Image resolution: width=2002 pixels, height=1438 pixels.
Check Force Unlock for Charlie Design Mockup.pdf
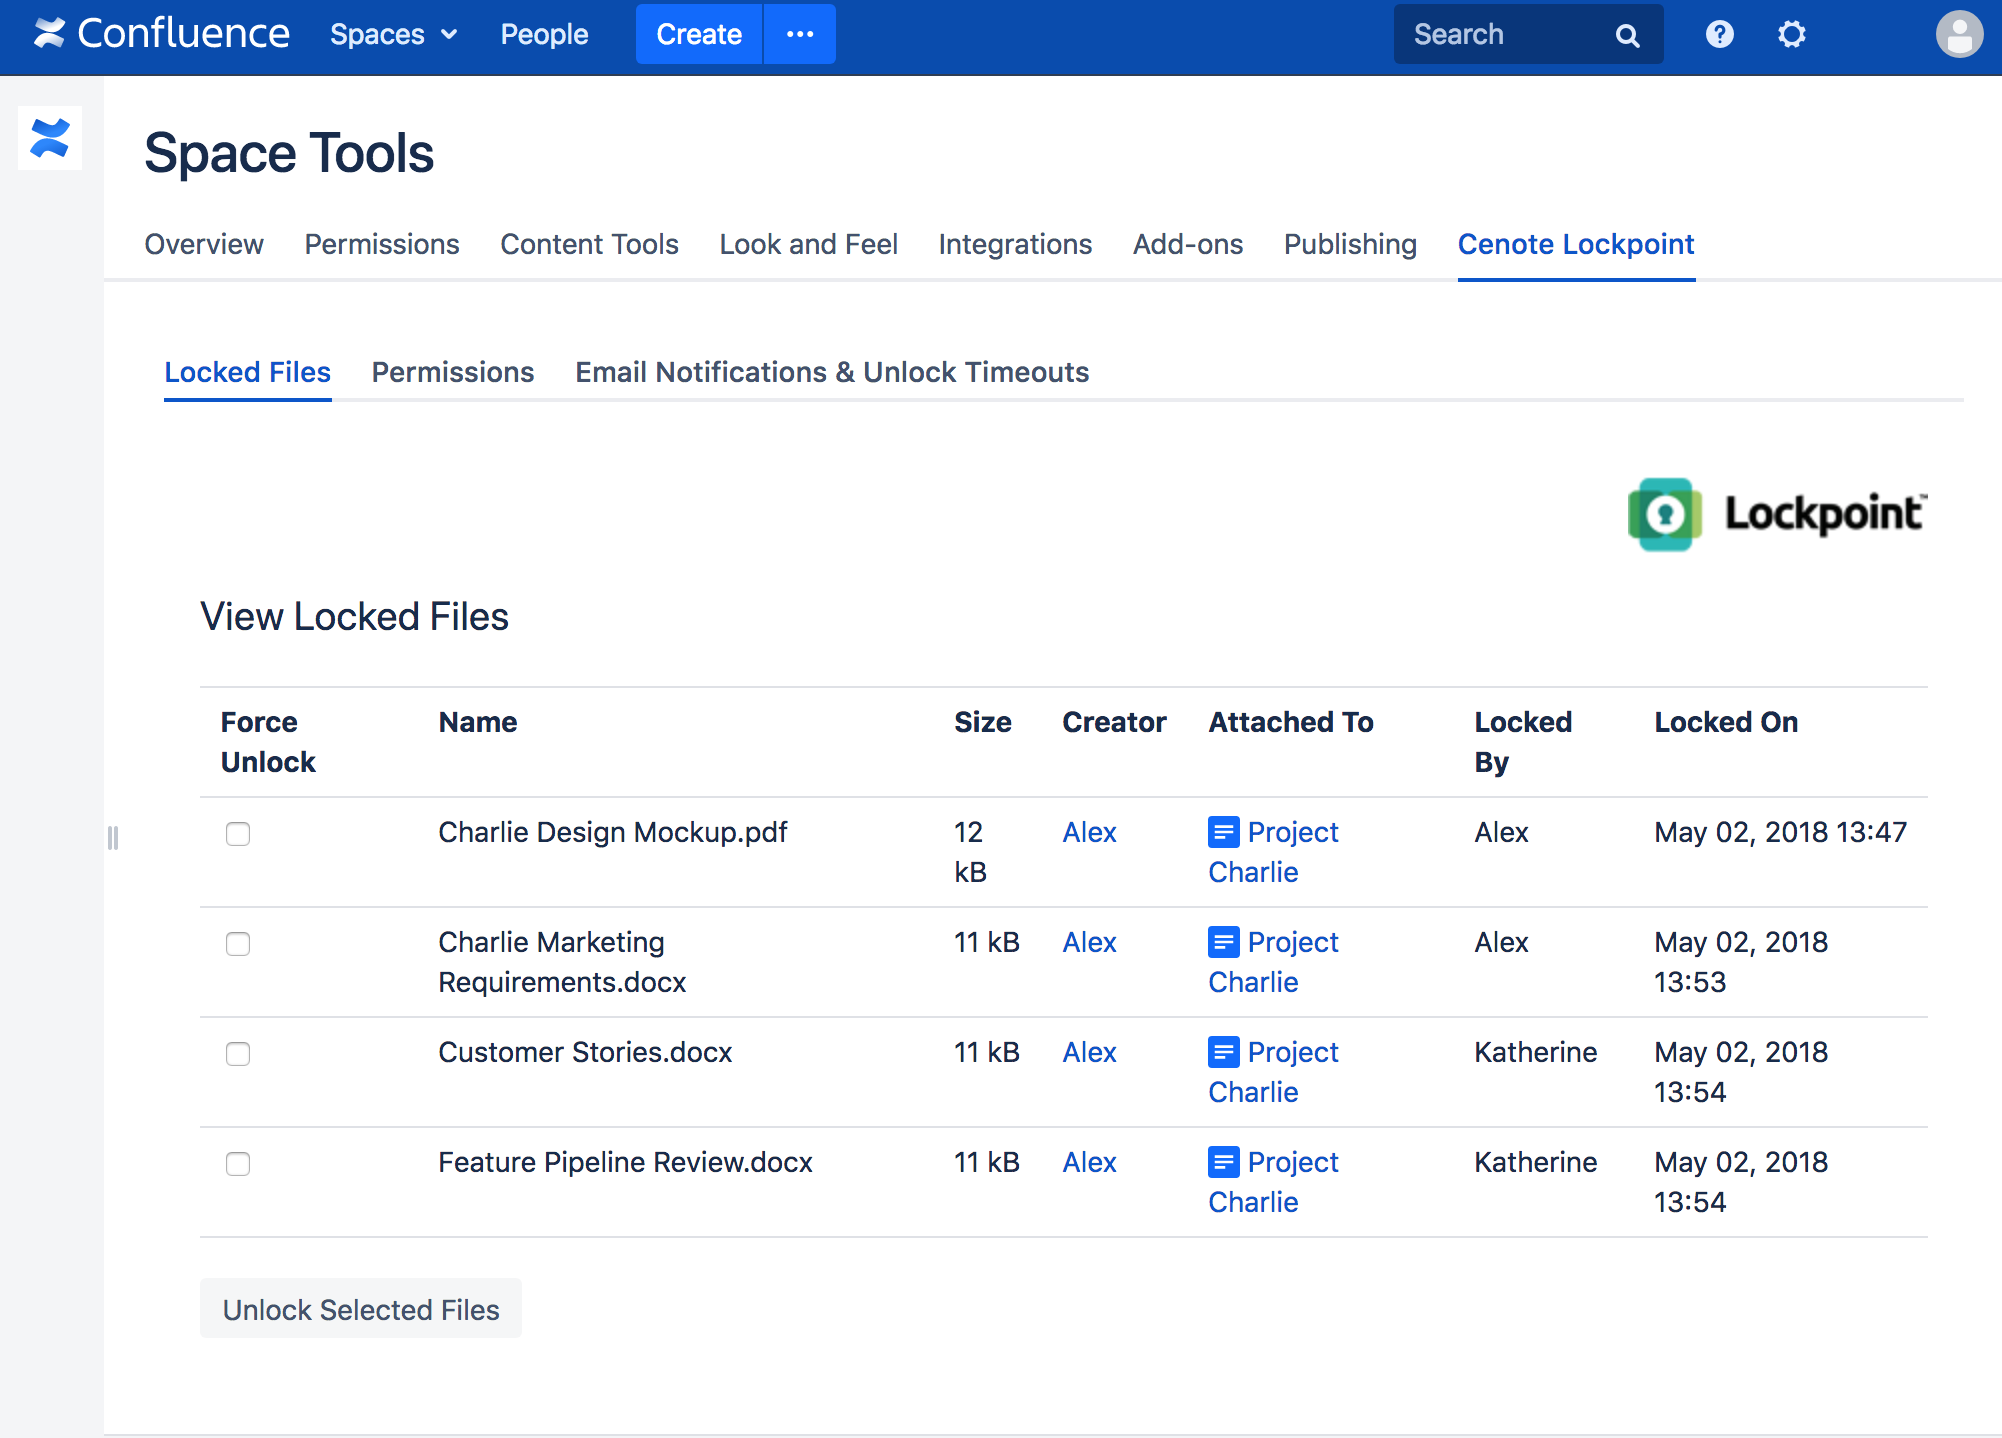[238, 834]
